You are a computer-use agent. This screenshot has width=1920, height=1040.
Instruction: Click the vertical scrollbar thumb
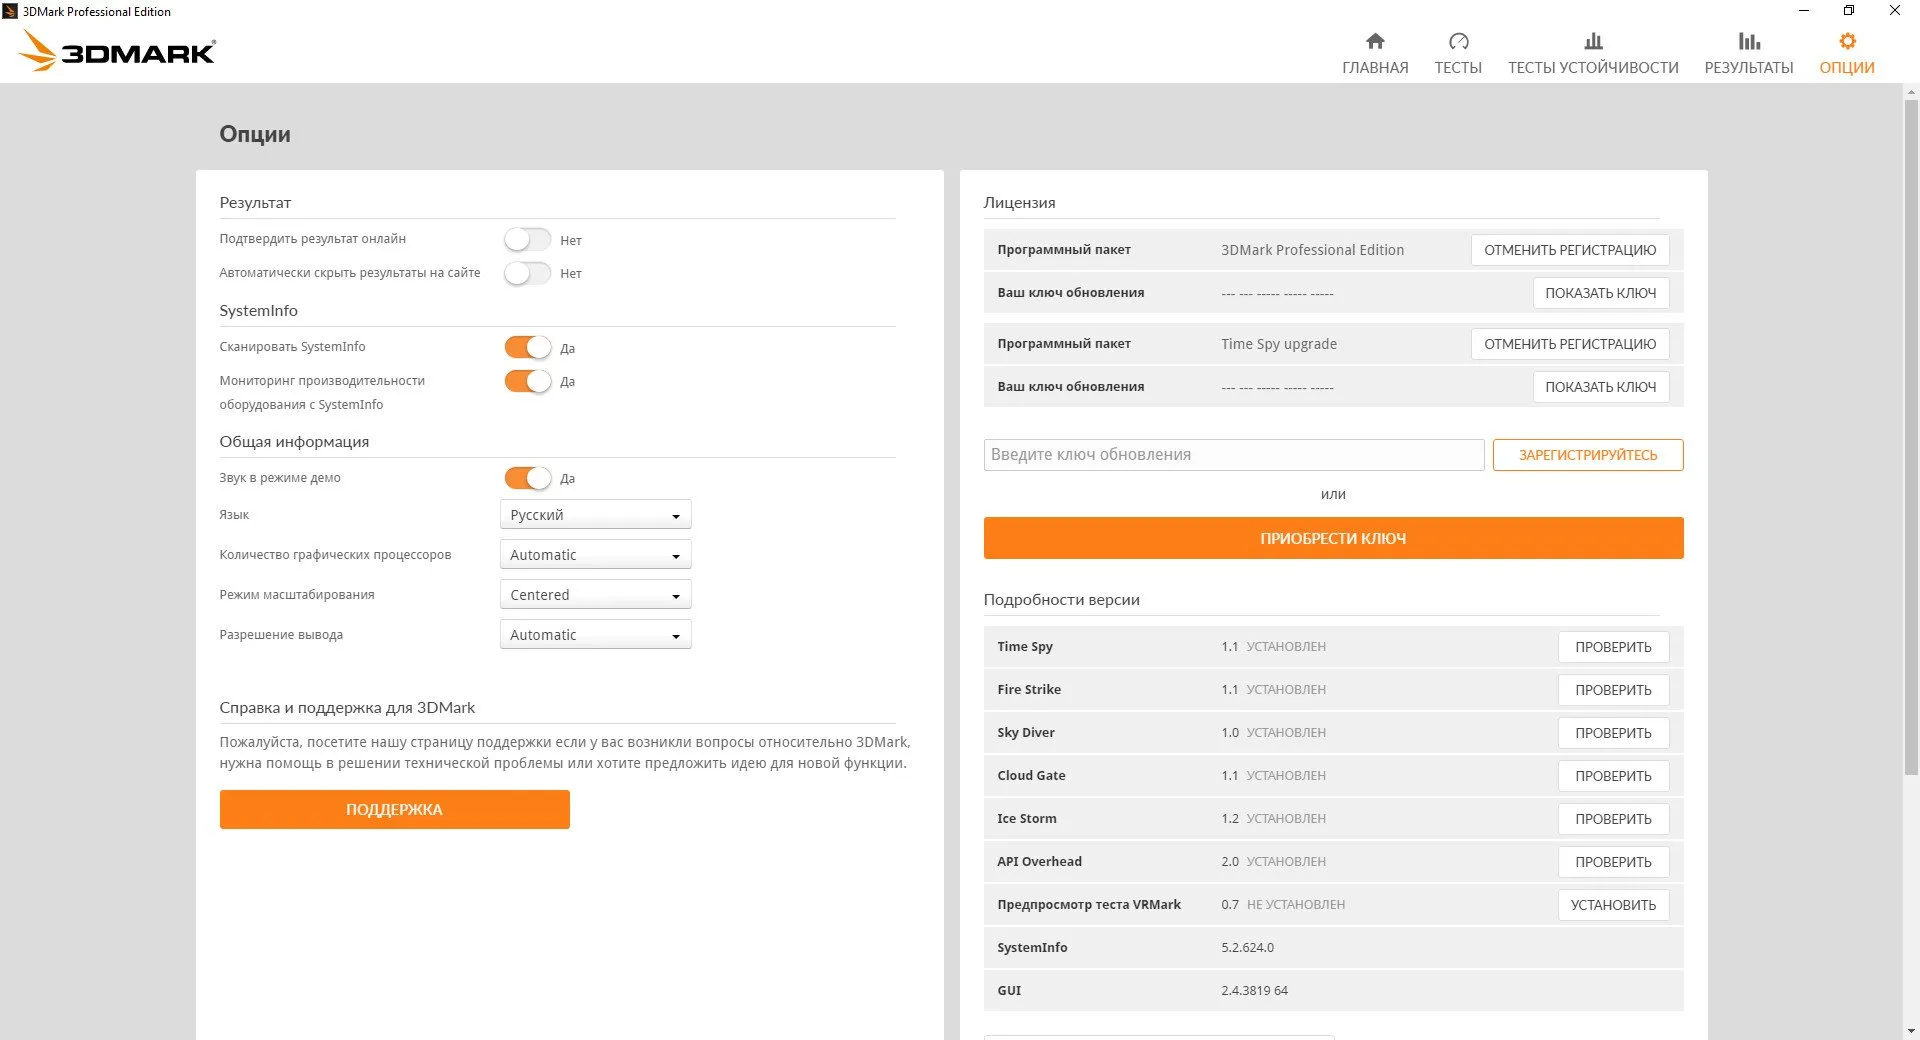(x=1911, y=437)
